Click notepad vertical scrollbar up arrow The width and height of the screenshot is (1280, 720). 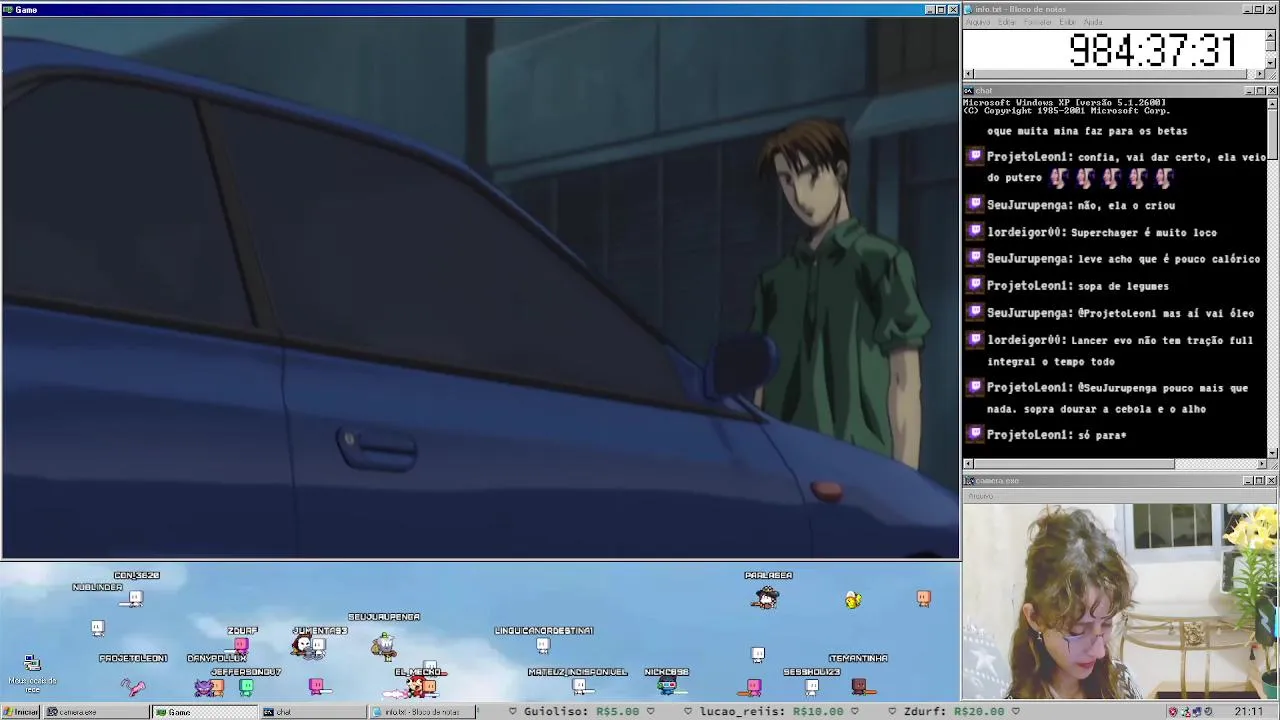pyautogui.click(x=1271, y=35)
